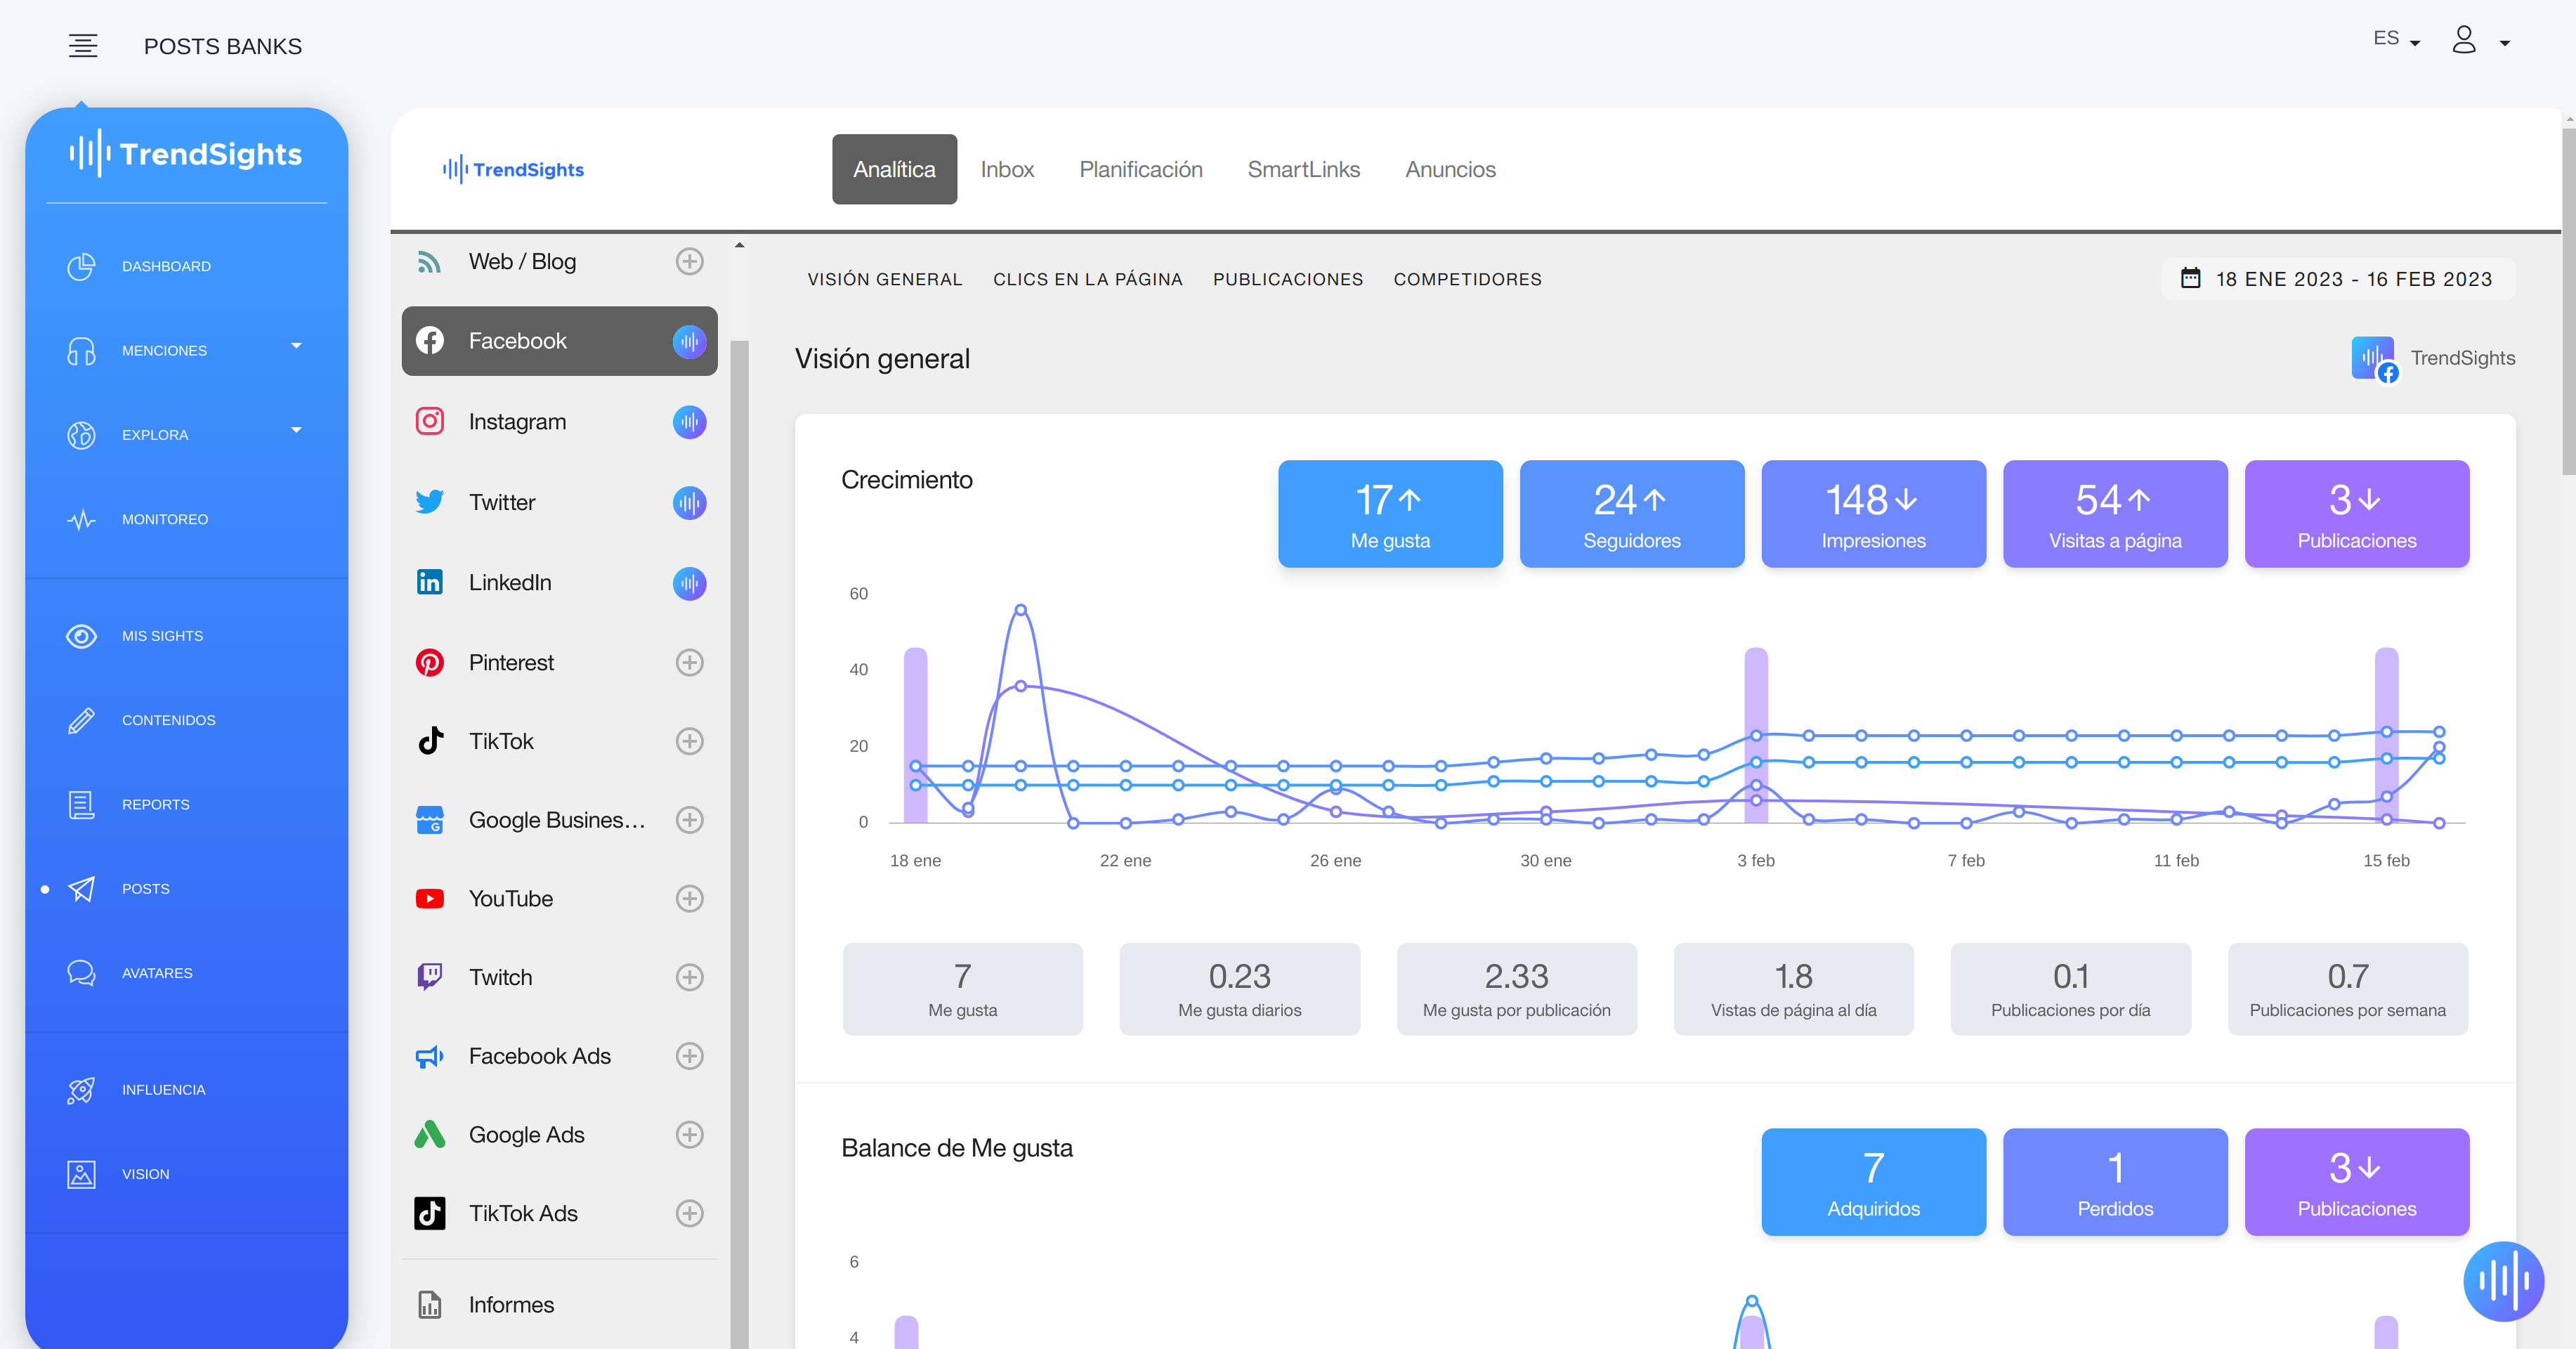2576x1349 pixels.
Task: Click the Dashboard pie chart icon
Action: tap(81, 266)
